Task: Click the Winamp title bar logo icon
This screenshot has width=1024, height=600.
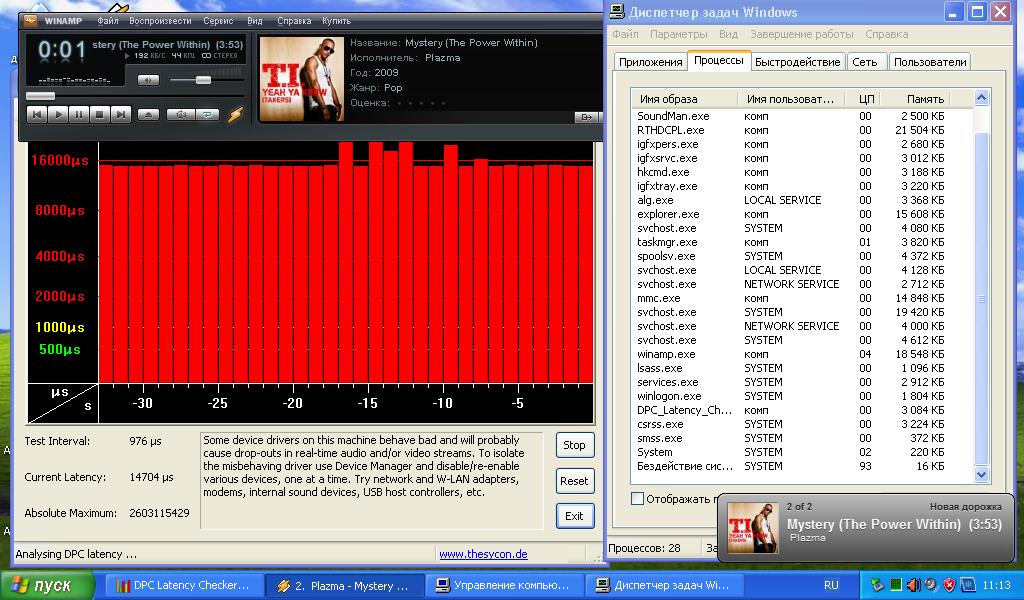Action: pyautogui.click(x=31, y=20)
